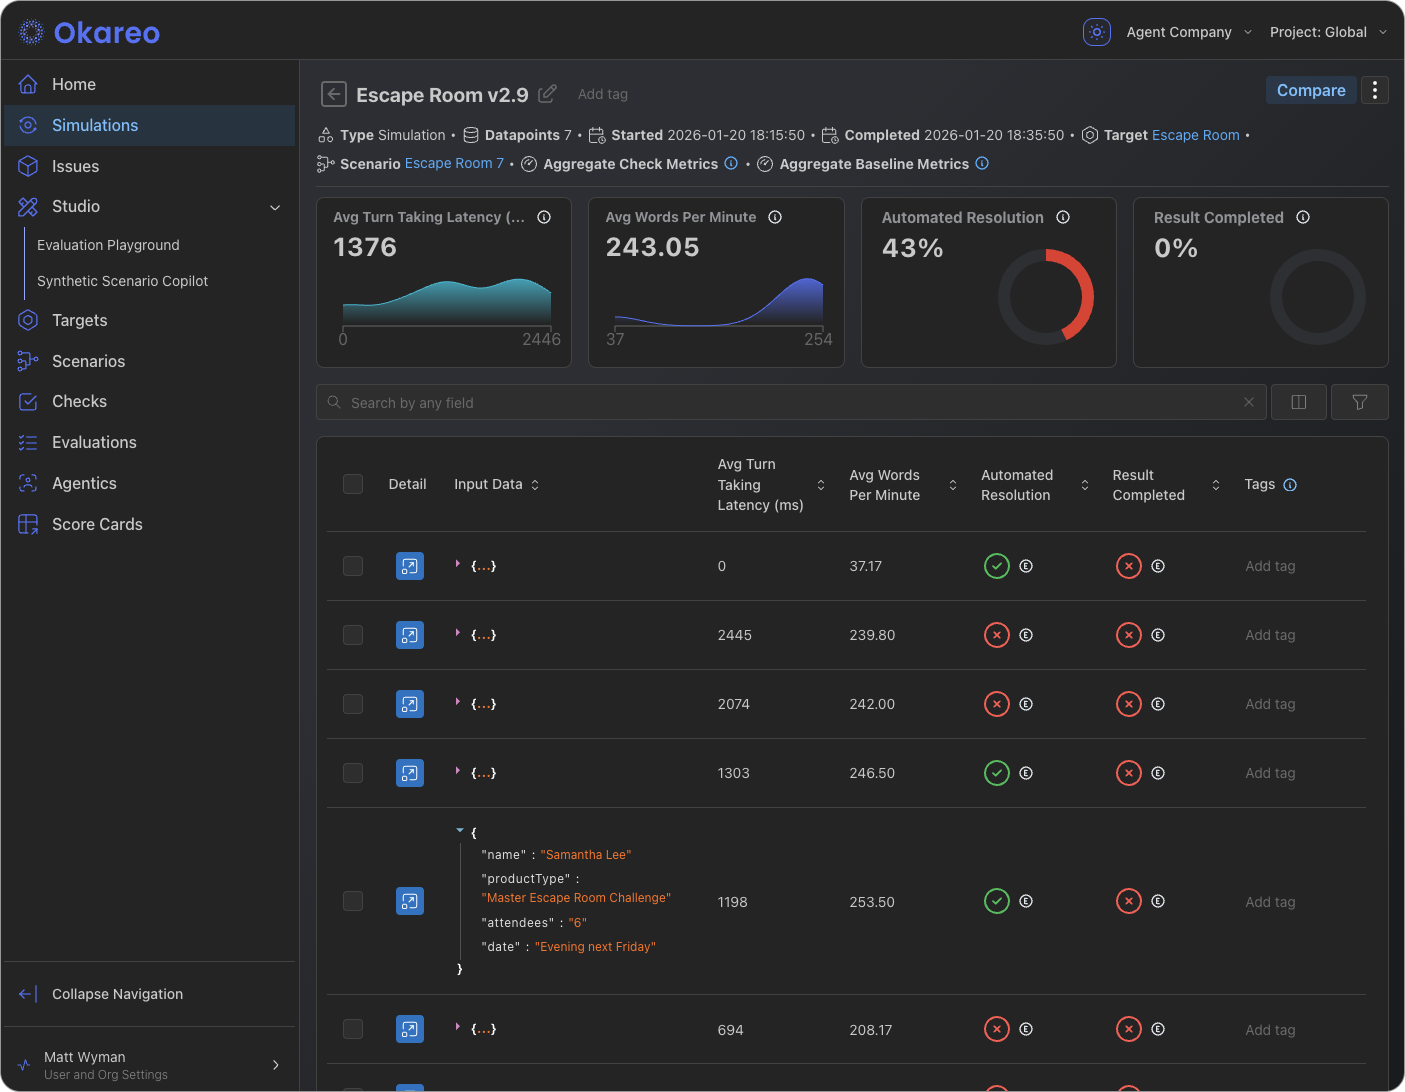Go to the Evaluation Playground page
This screenshot has width=1405, height=1092.
click(x=108, y=245)
